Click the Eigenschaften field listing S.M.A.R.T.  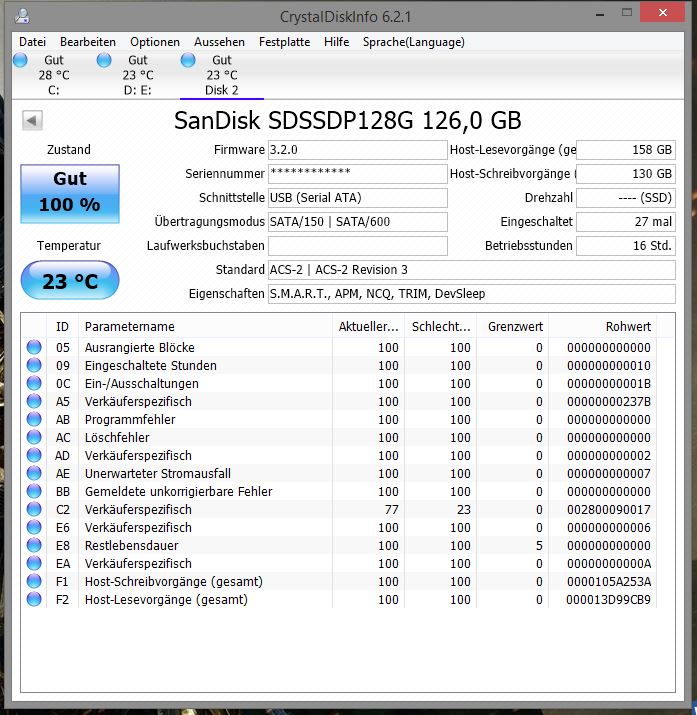pyautogui.click(x=472, y=294)
